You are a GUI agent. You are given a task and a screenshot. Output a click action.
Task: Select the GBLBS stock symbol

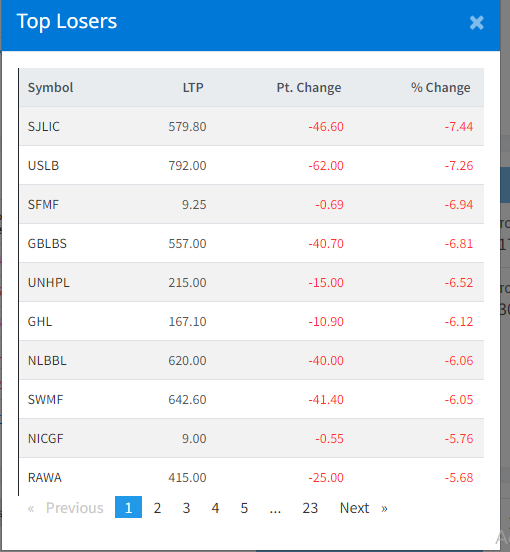(47, 244)
